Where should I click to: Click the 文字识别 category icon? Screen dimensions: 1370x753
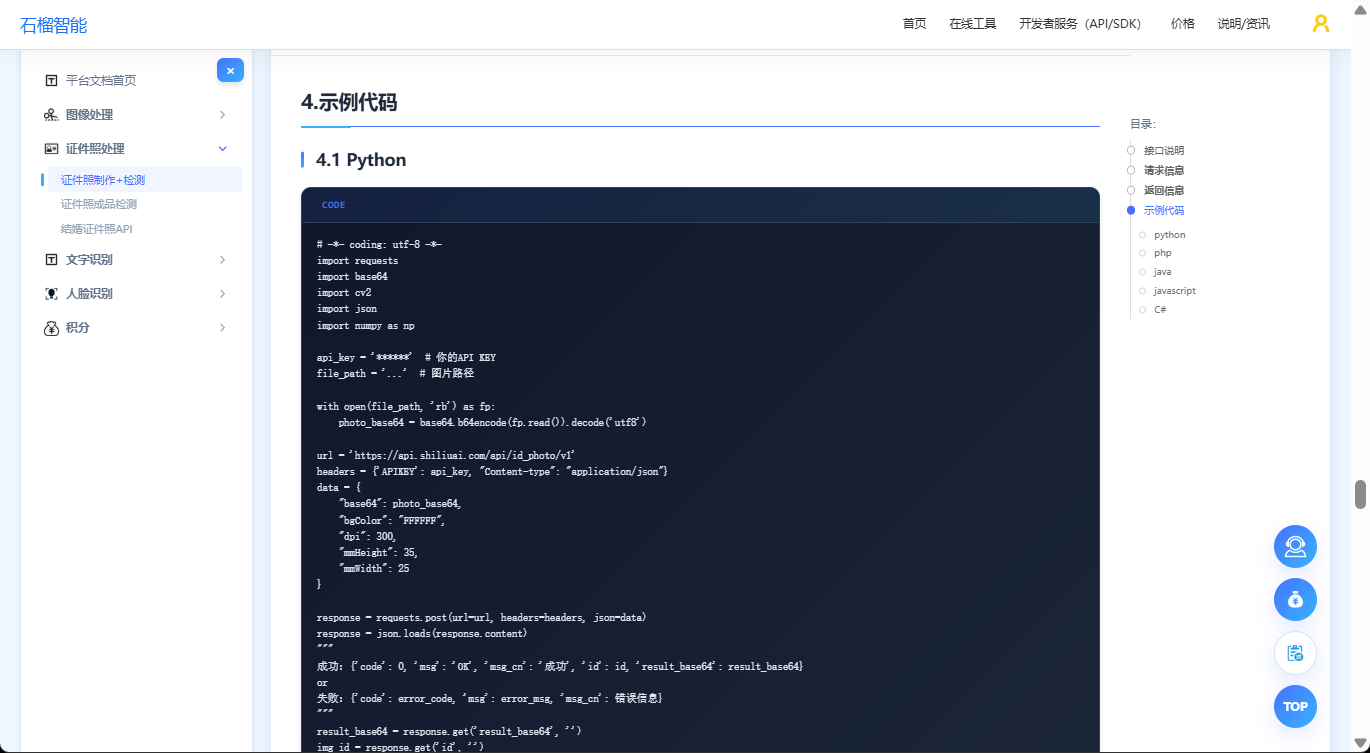51,259
